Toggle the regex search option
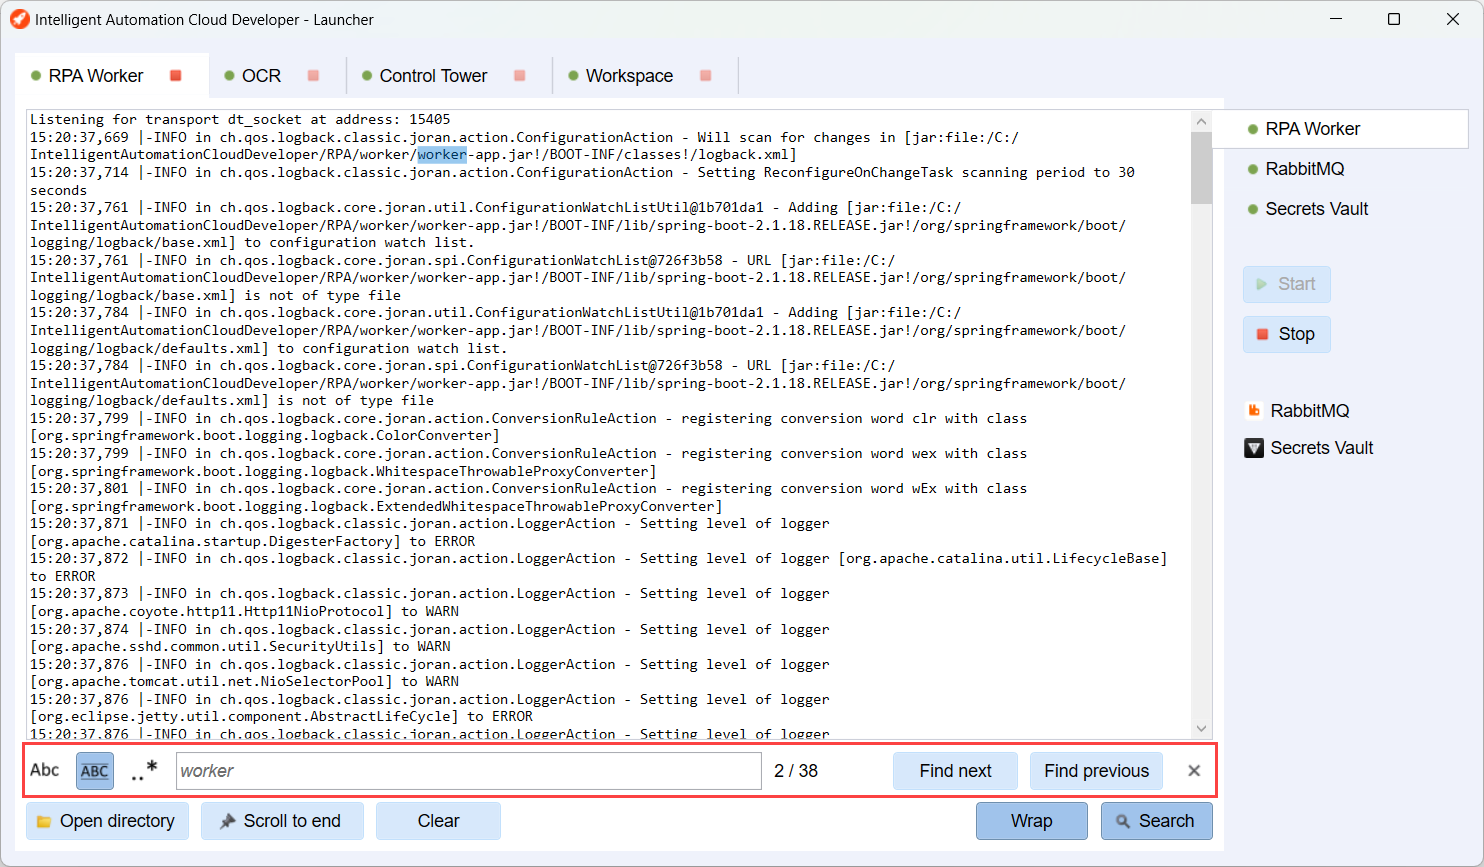This screenshot has width=1484, height=867. pos(144,771)
